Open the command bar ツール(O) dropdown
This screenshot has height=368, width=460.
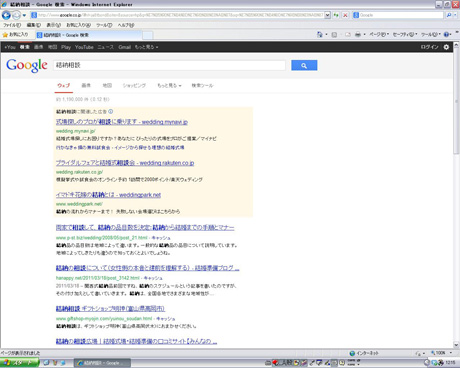[x=431, y=34]
